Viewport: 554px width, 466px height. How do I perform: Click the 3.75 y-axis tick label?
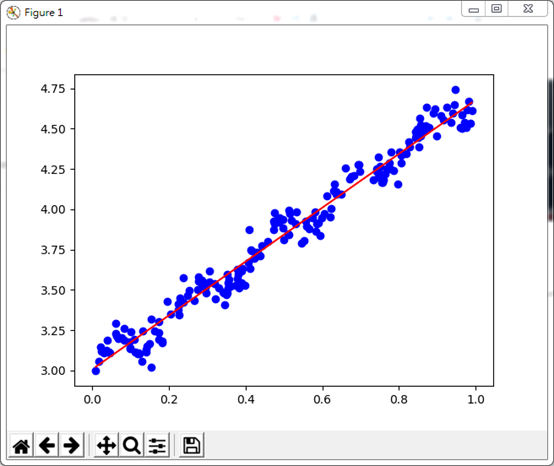(x=53, y=250)
